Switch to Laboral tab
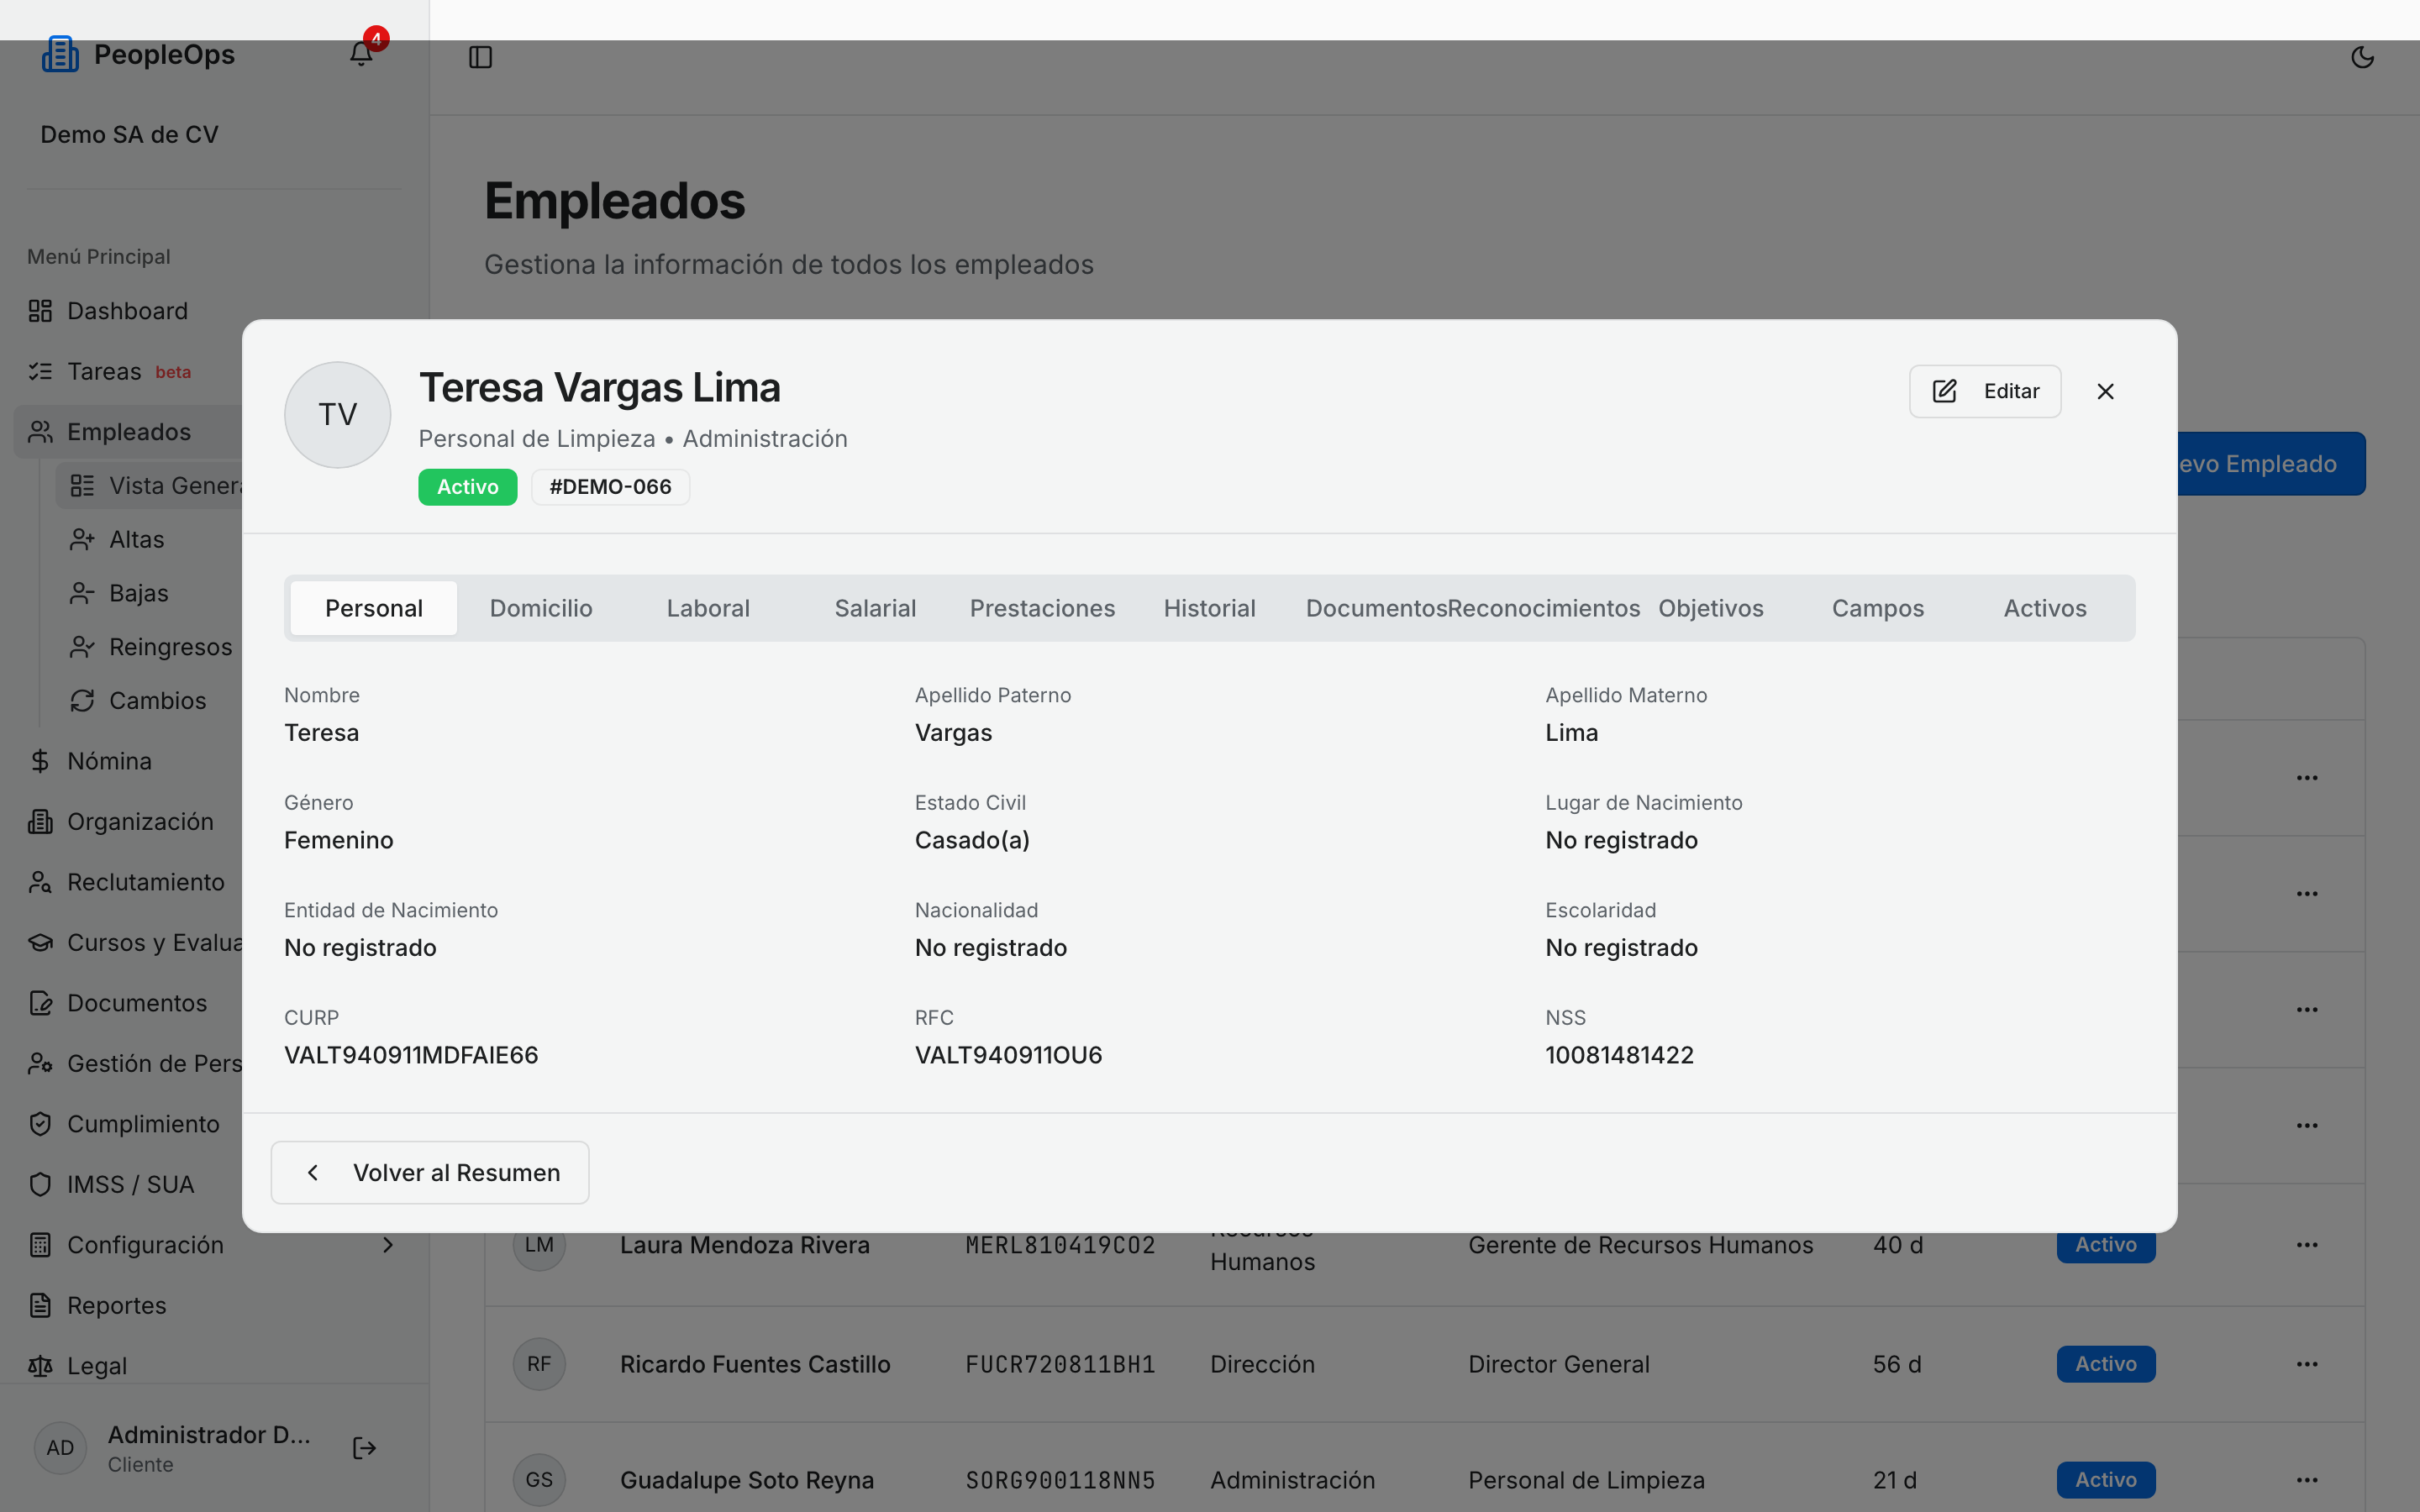Screen dimensions: 2420x1512 [x=708, y=608]
